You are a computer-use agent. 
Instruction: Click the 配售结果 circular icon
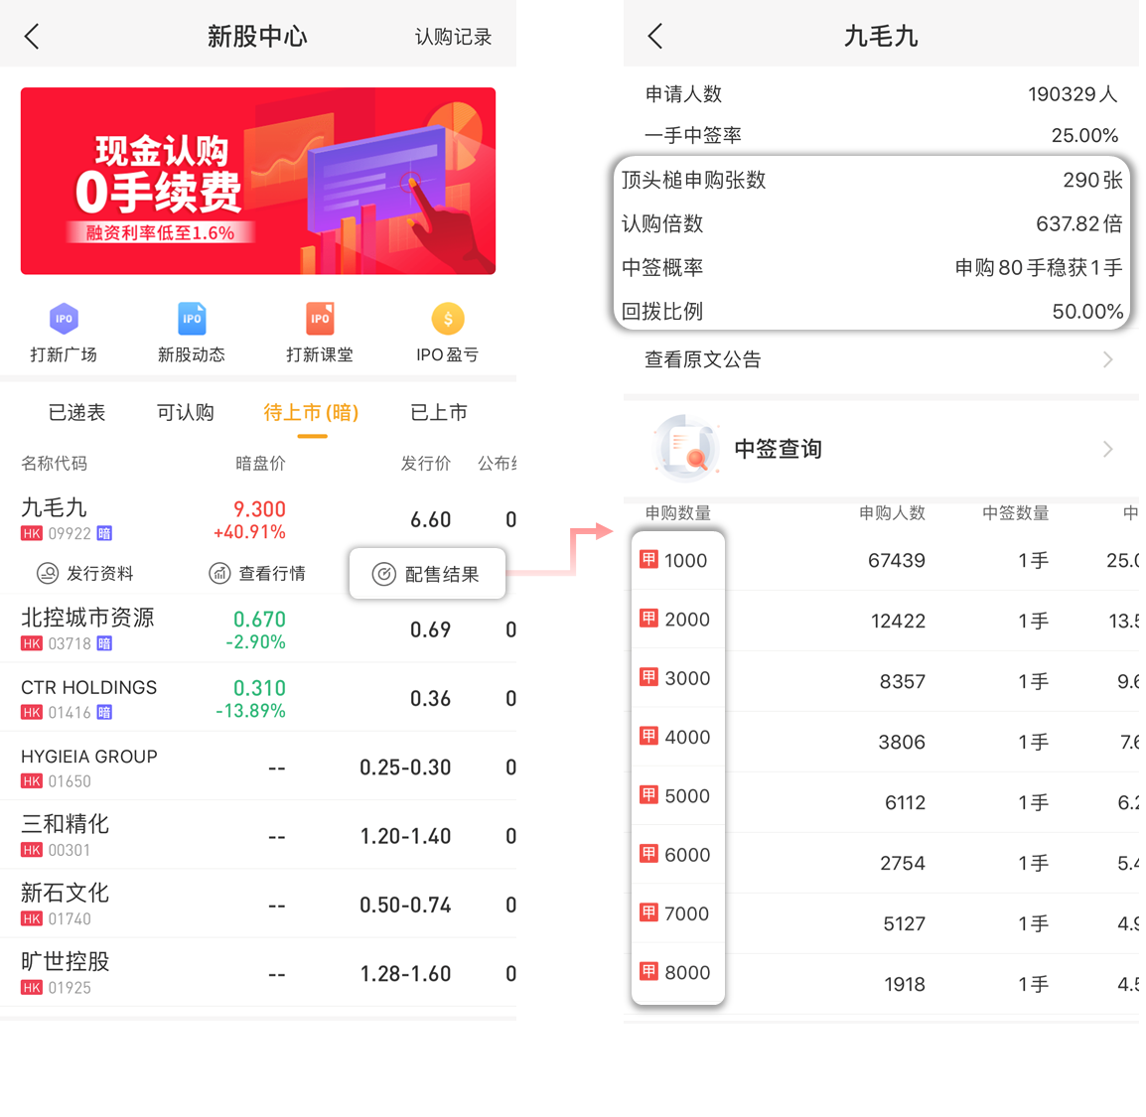point(384,574)
